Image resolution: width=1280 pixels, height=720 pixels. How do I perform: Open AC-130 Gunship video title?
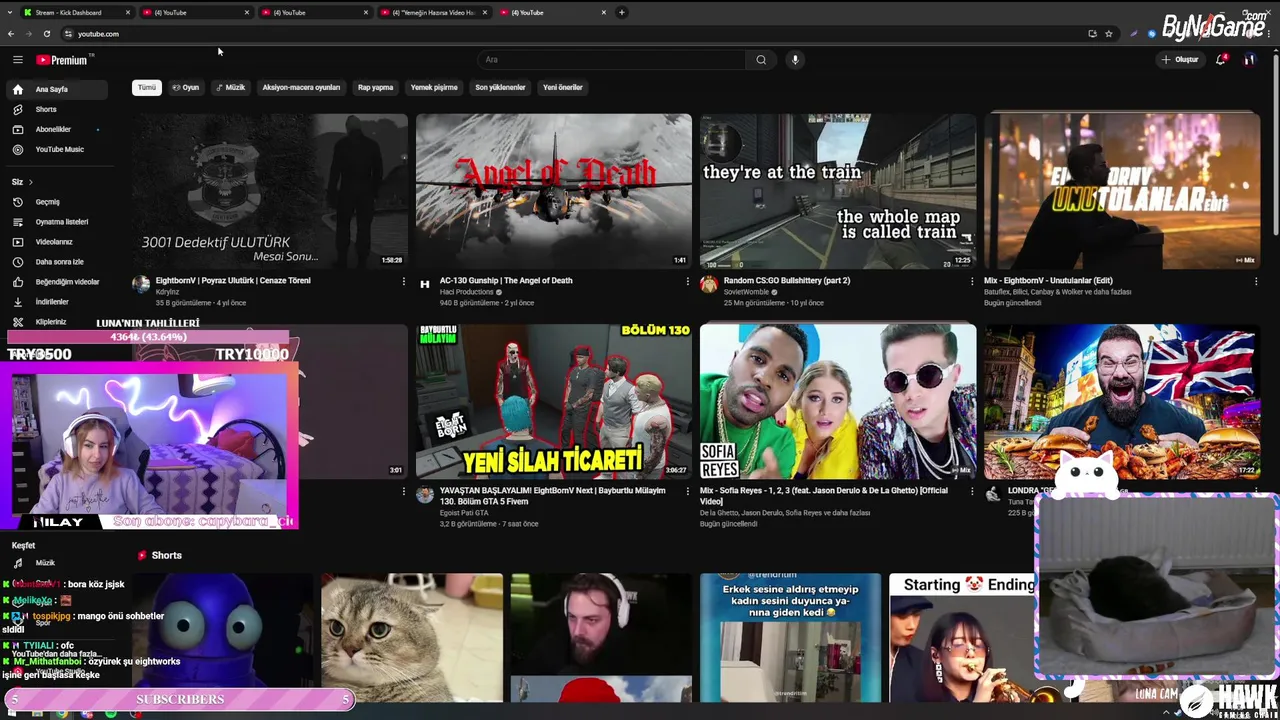coord(506,281)
